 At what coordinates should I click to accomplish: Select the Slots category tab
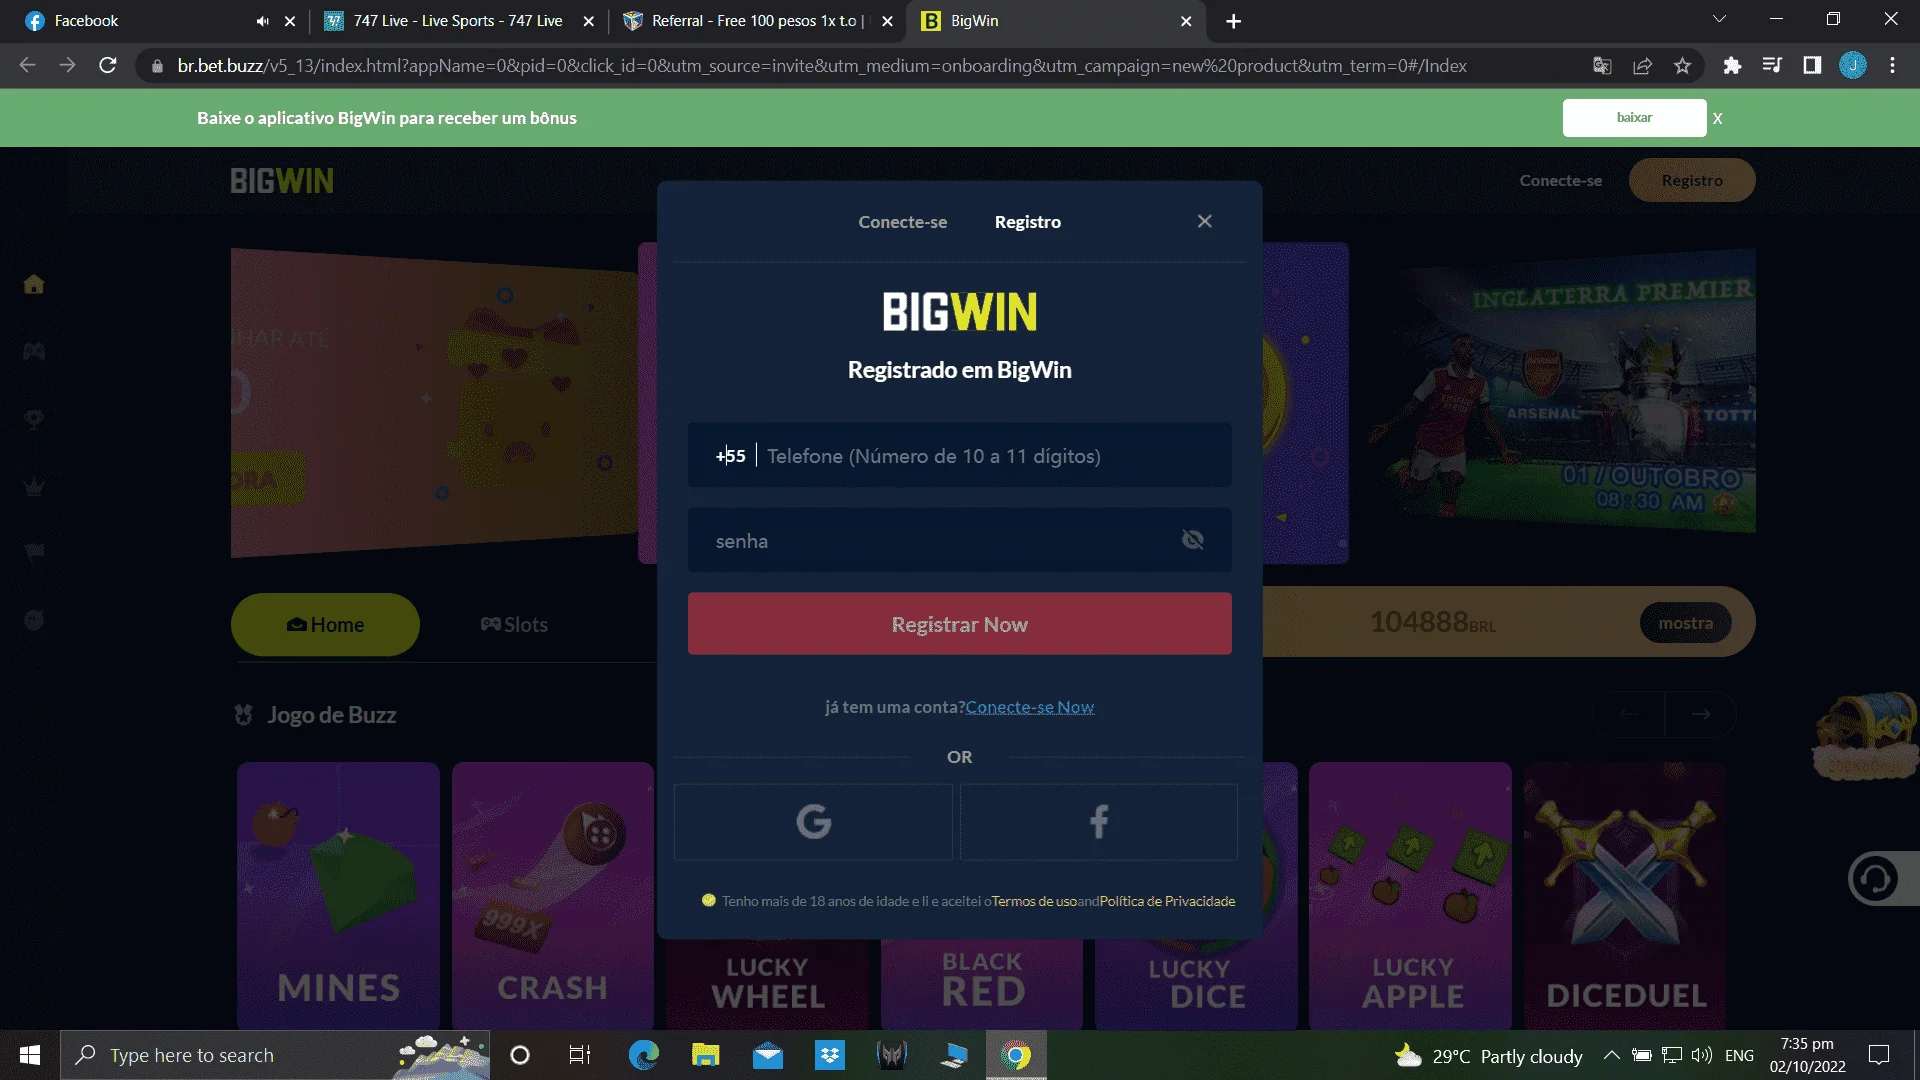tap(514, 625)
